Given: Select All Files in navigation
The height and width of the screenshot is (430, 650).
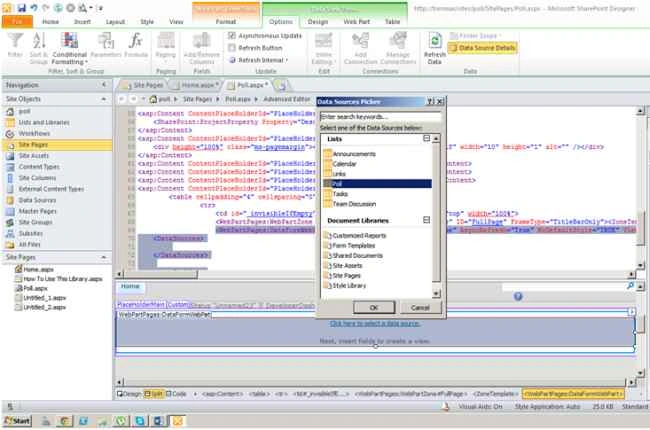Looking at the screenshot, I should [x=29, y=245].
